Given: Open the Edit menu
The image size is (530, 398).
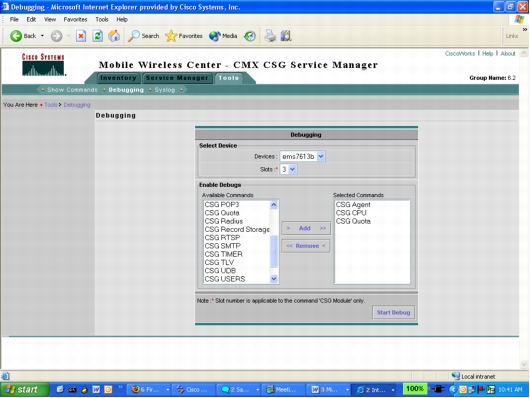Looking at the screenshot, I should 31,20.
